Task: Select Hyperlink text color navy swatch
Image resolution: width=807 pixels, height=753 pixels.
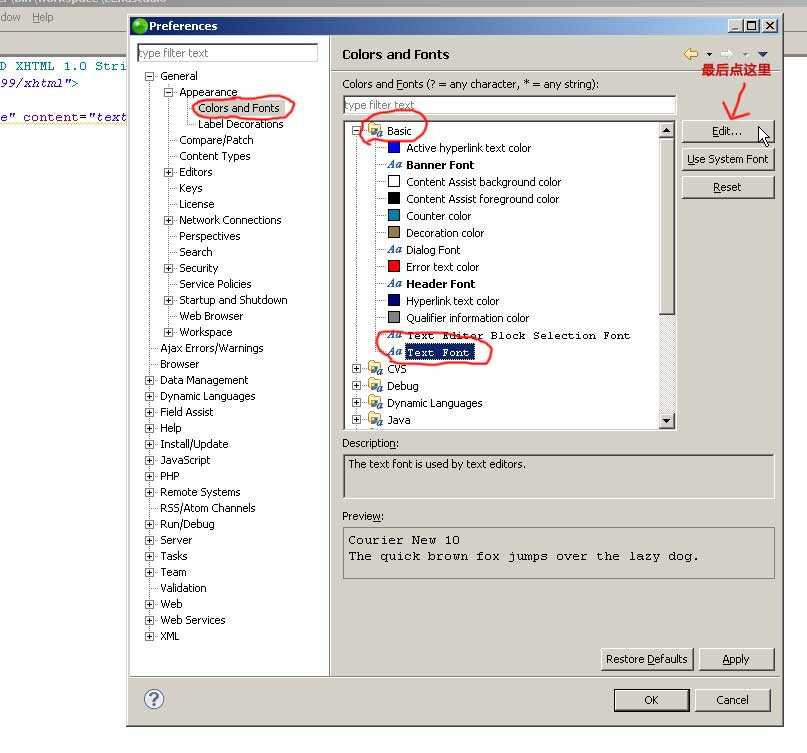Action: 394,301
